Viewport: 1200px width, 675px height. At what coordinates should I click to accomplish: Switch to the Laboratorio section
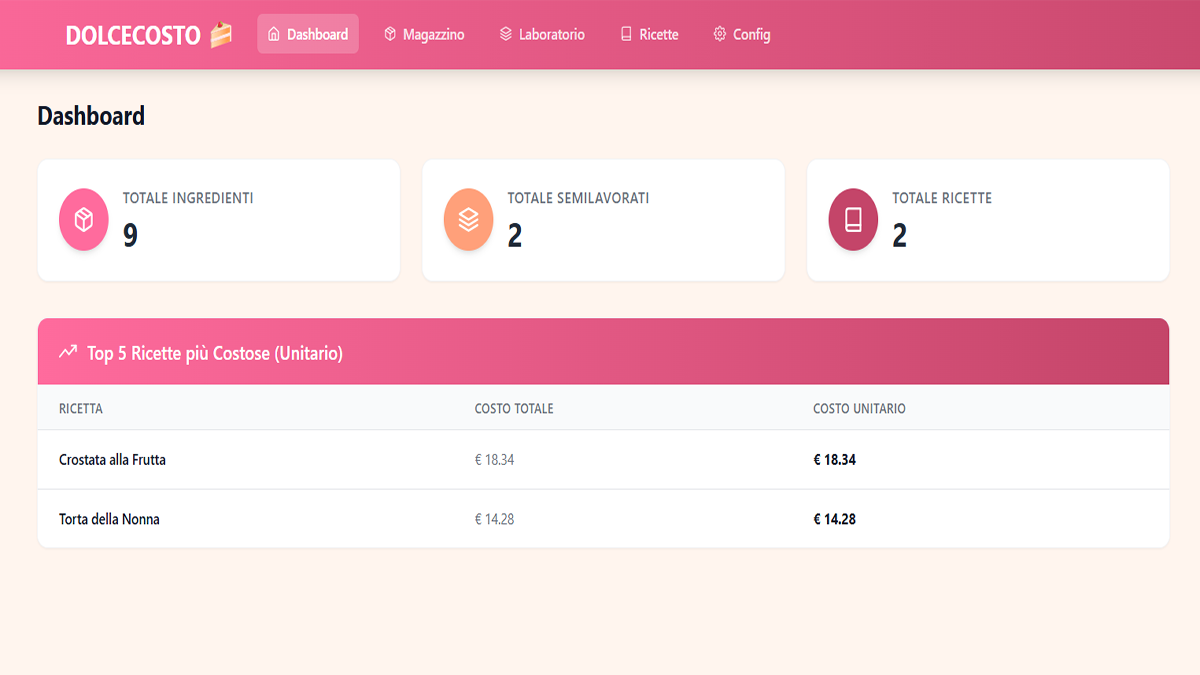pyautogui.click(x=542, y=34)
